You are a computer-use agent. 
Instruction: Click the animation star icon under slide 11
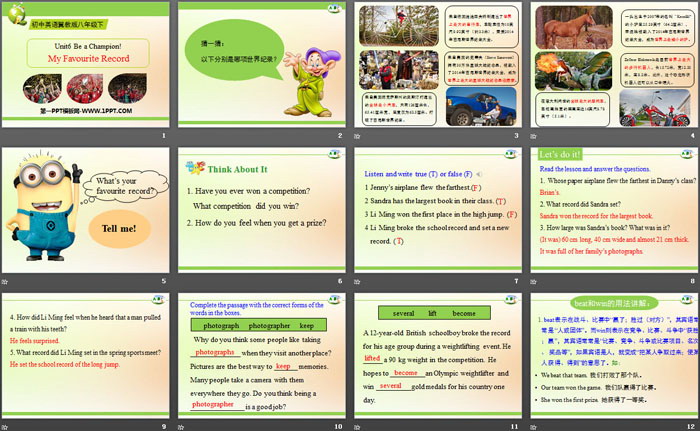(357, 427)
